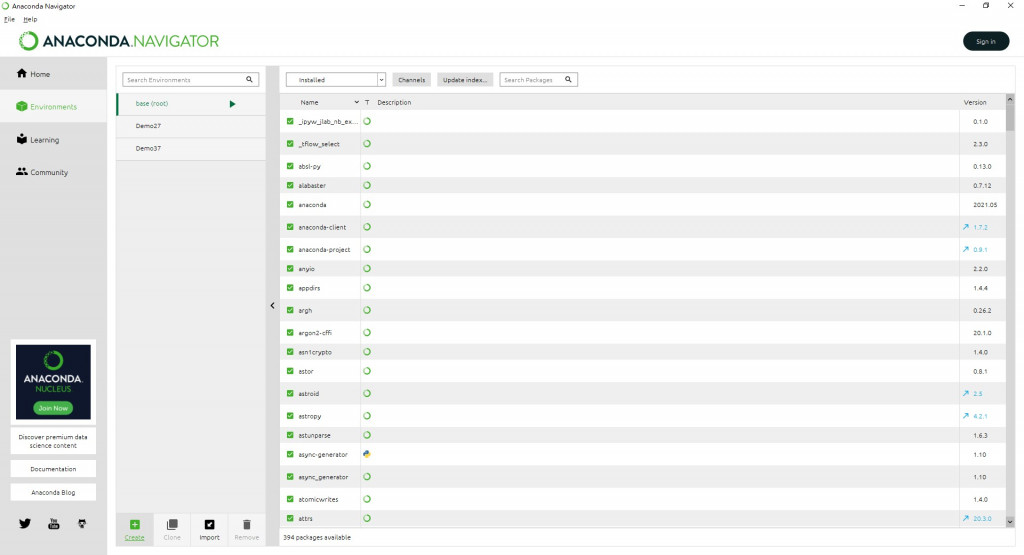The width and height of the screenshot is (1024, 555).
Task: Click search magnifier in Search Packages
Action: 568,80
